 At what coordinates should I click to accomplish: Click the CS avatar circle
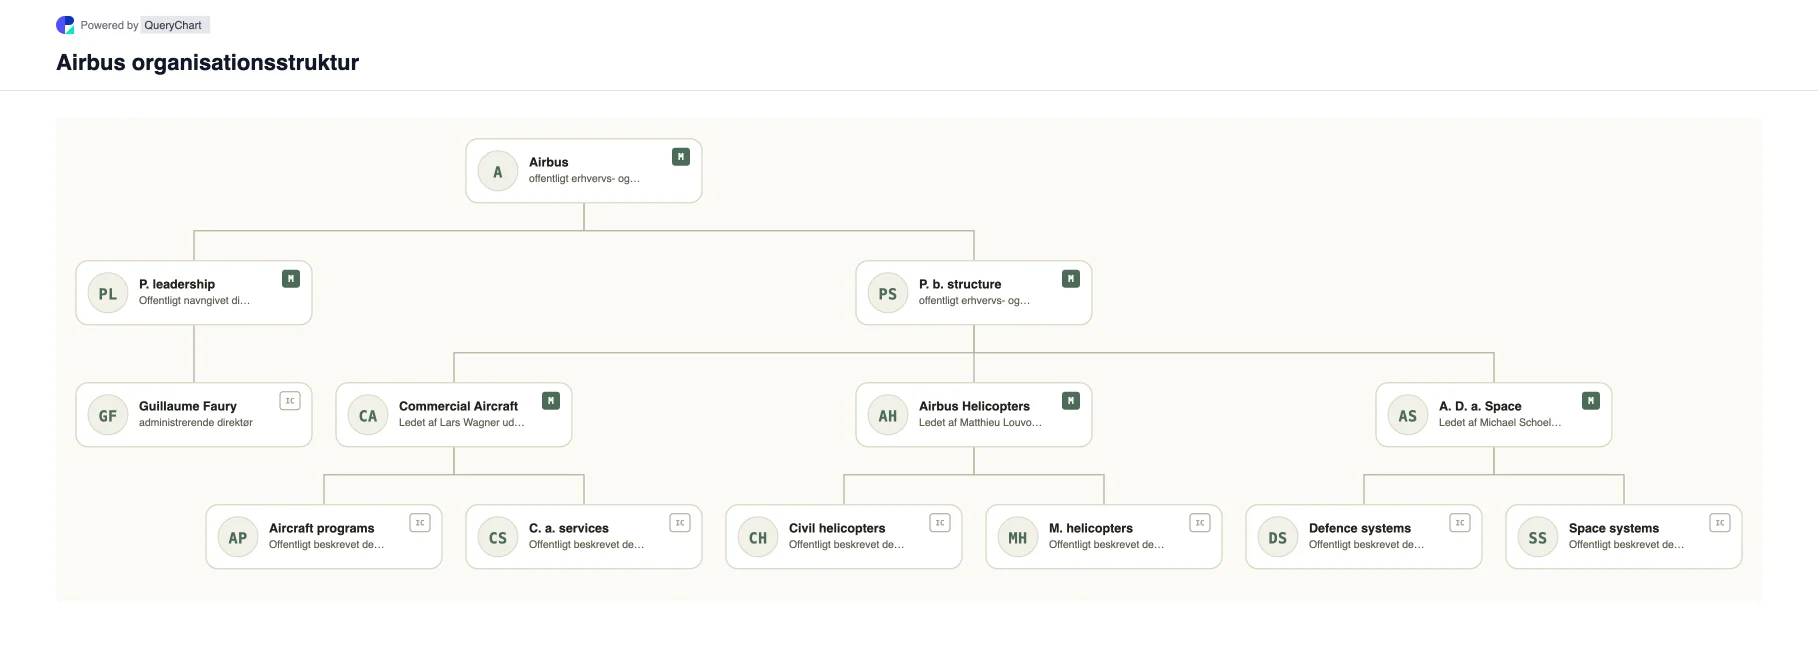(498, 538)
